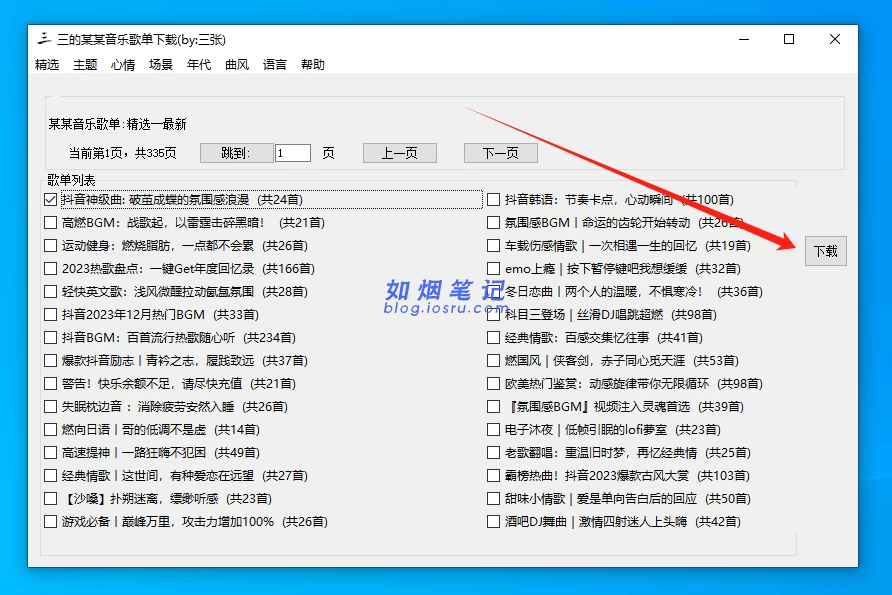Open the 心情 menu
The image size is (892, 595).
coord(123,65)
